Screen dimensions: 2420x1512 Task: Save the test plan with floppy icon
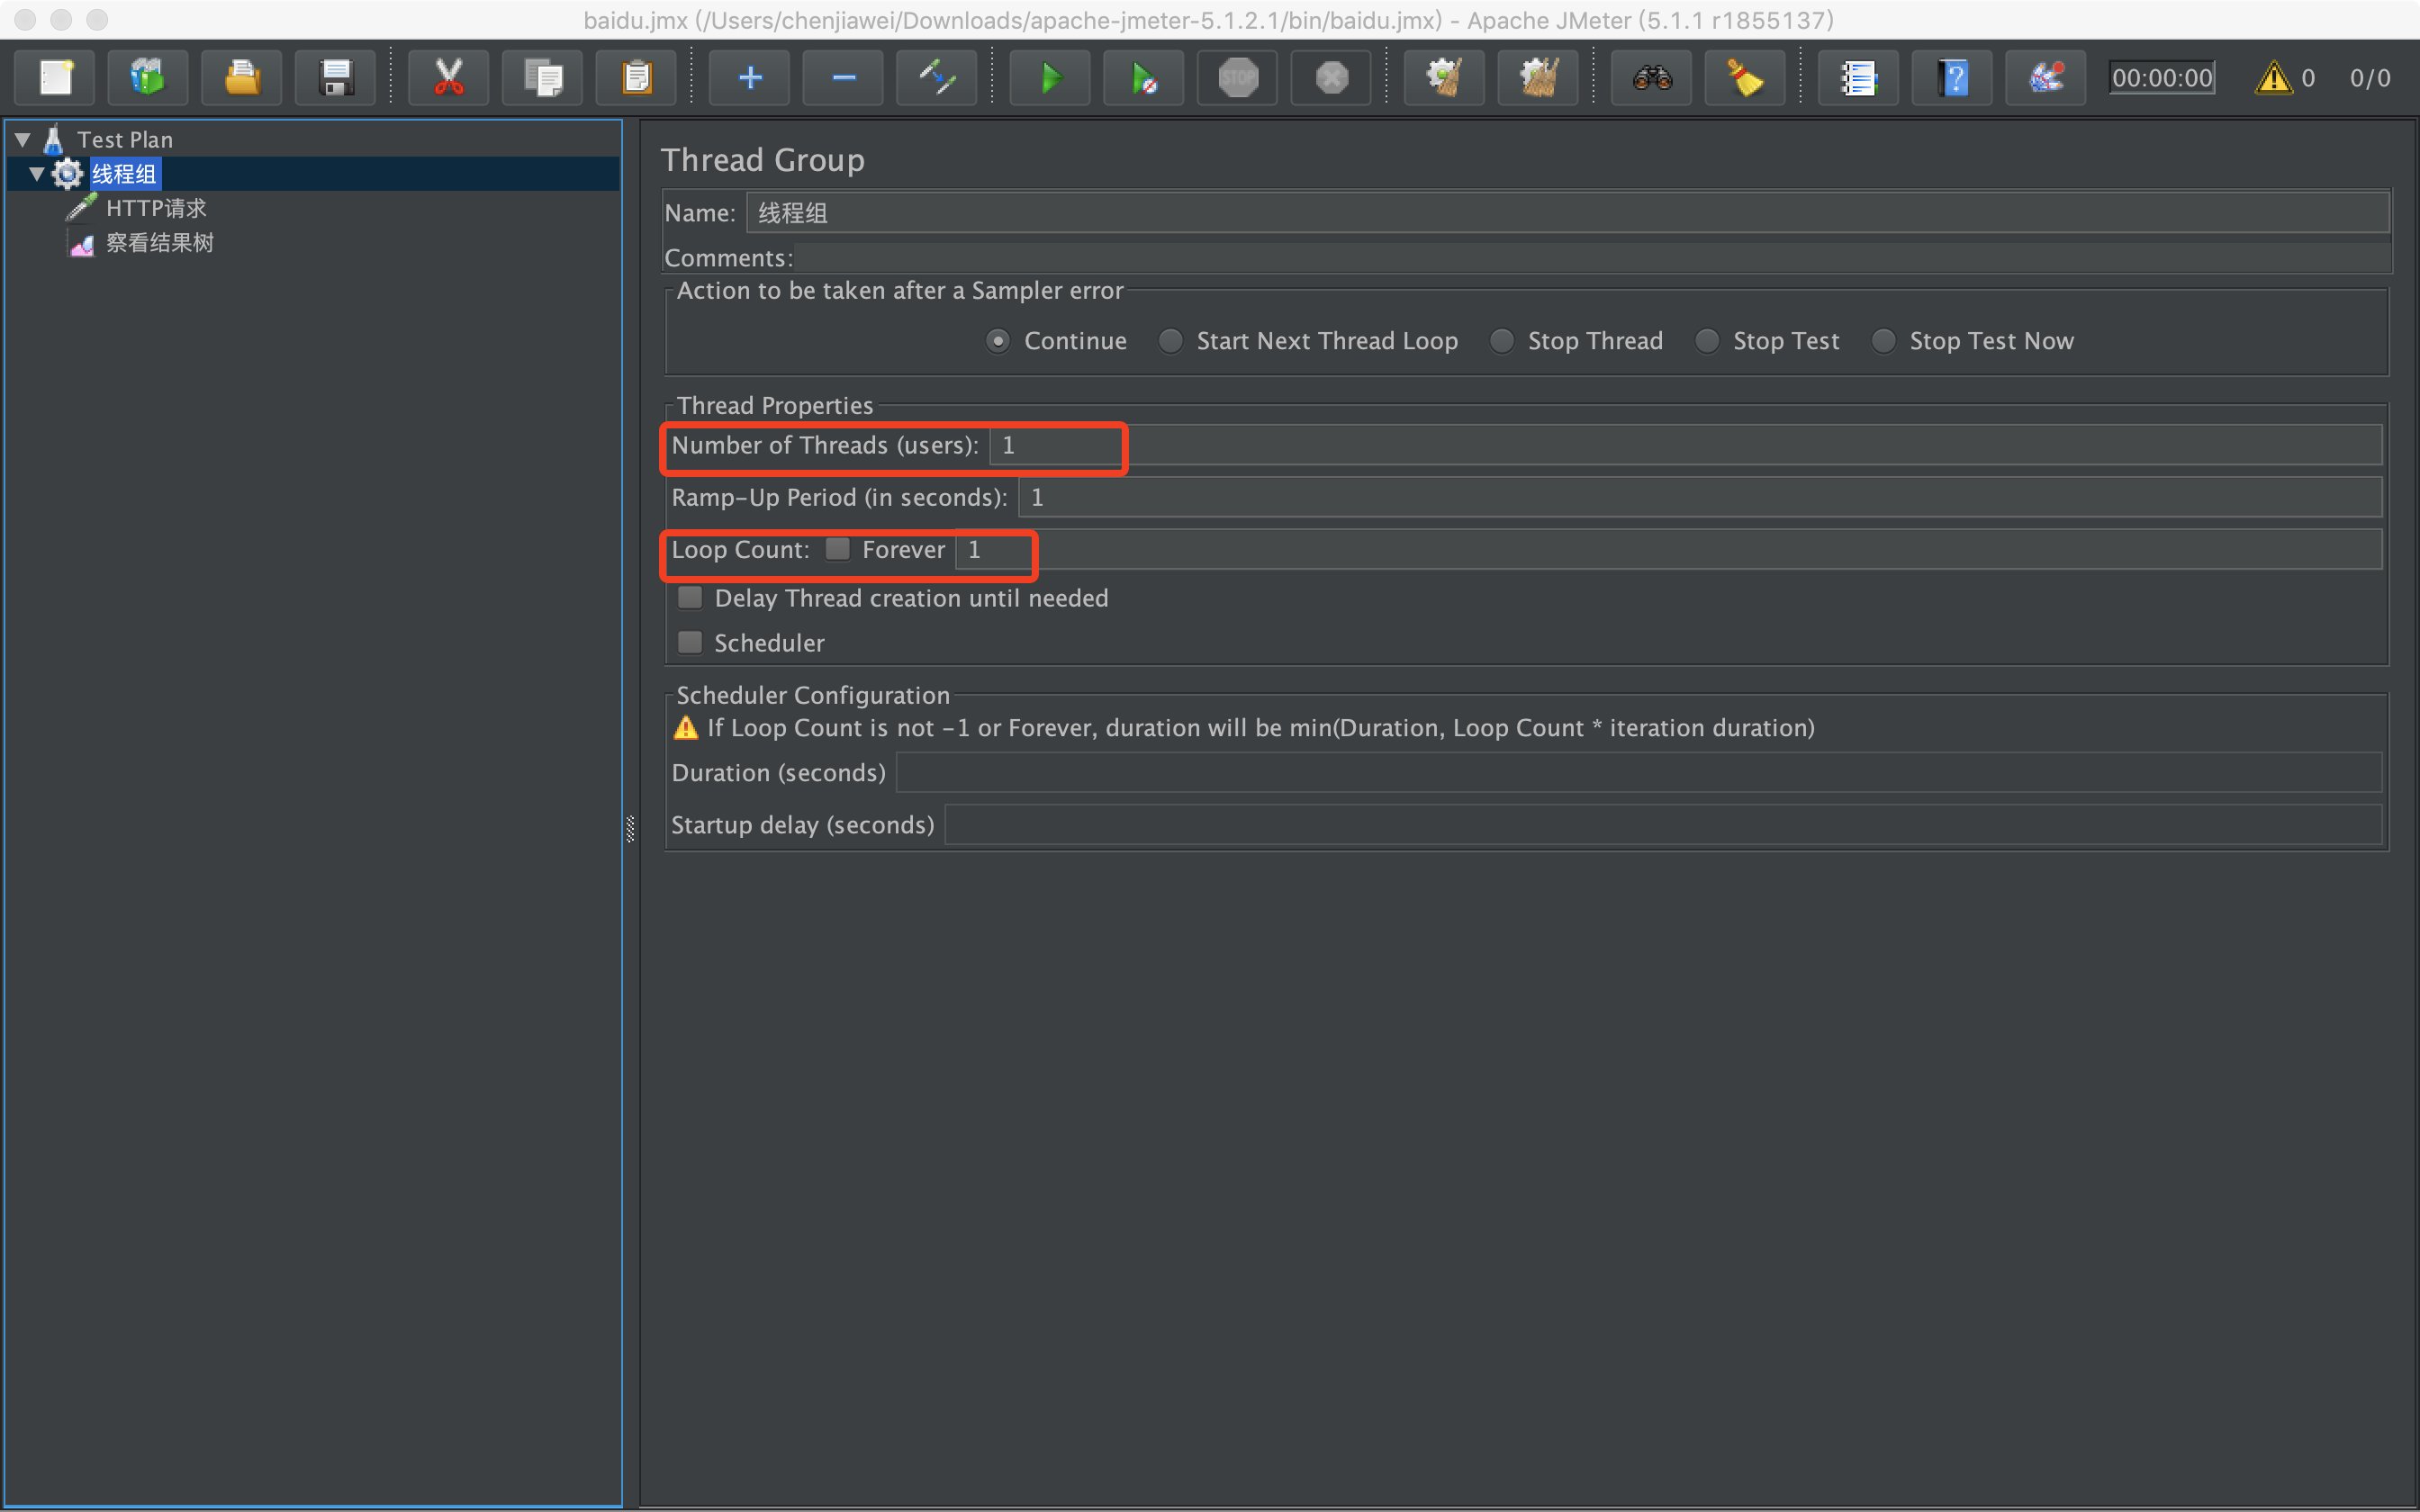[336, 78]
